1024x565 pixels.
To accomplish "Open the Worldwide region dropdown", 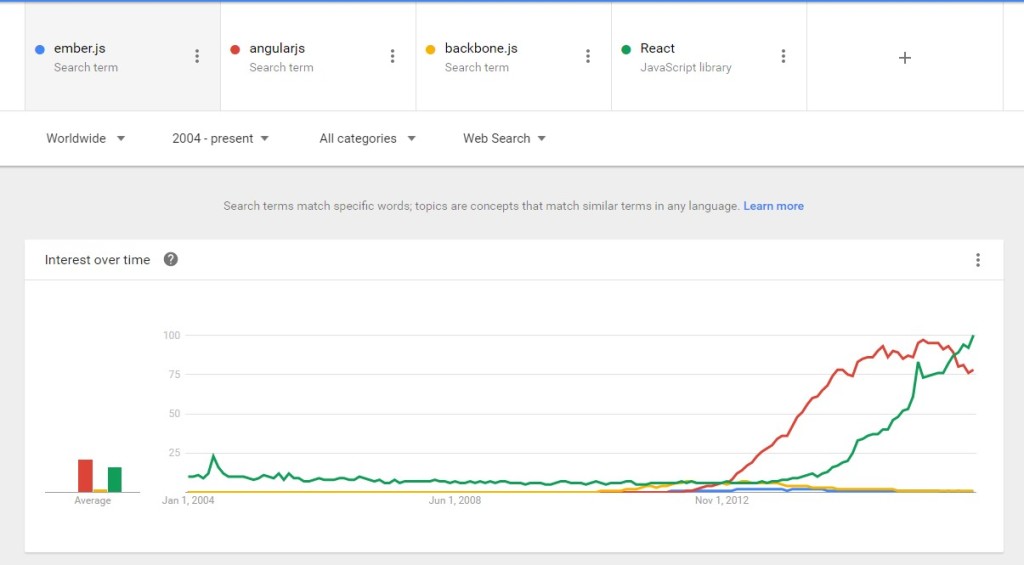I will [85, 138].
